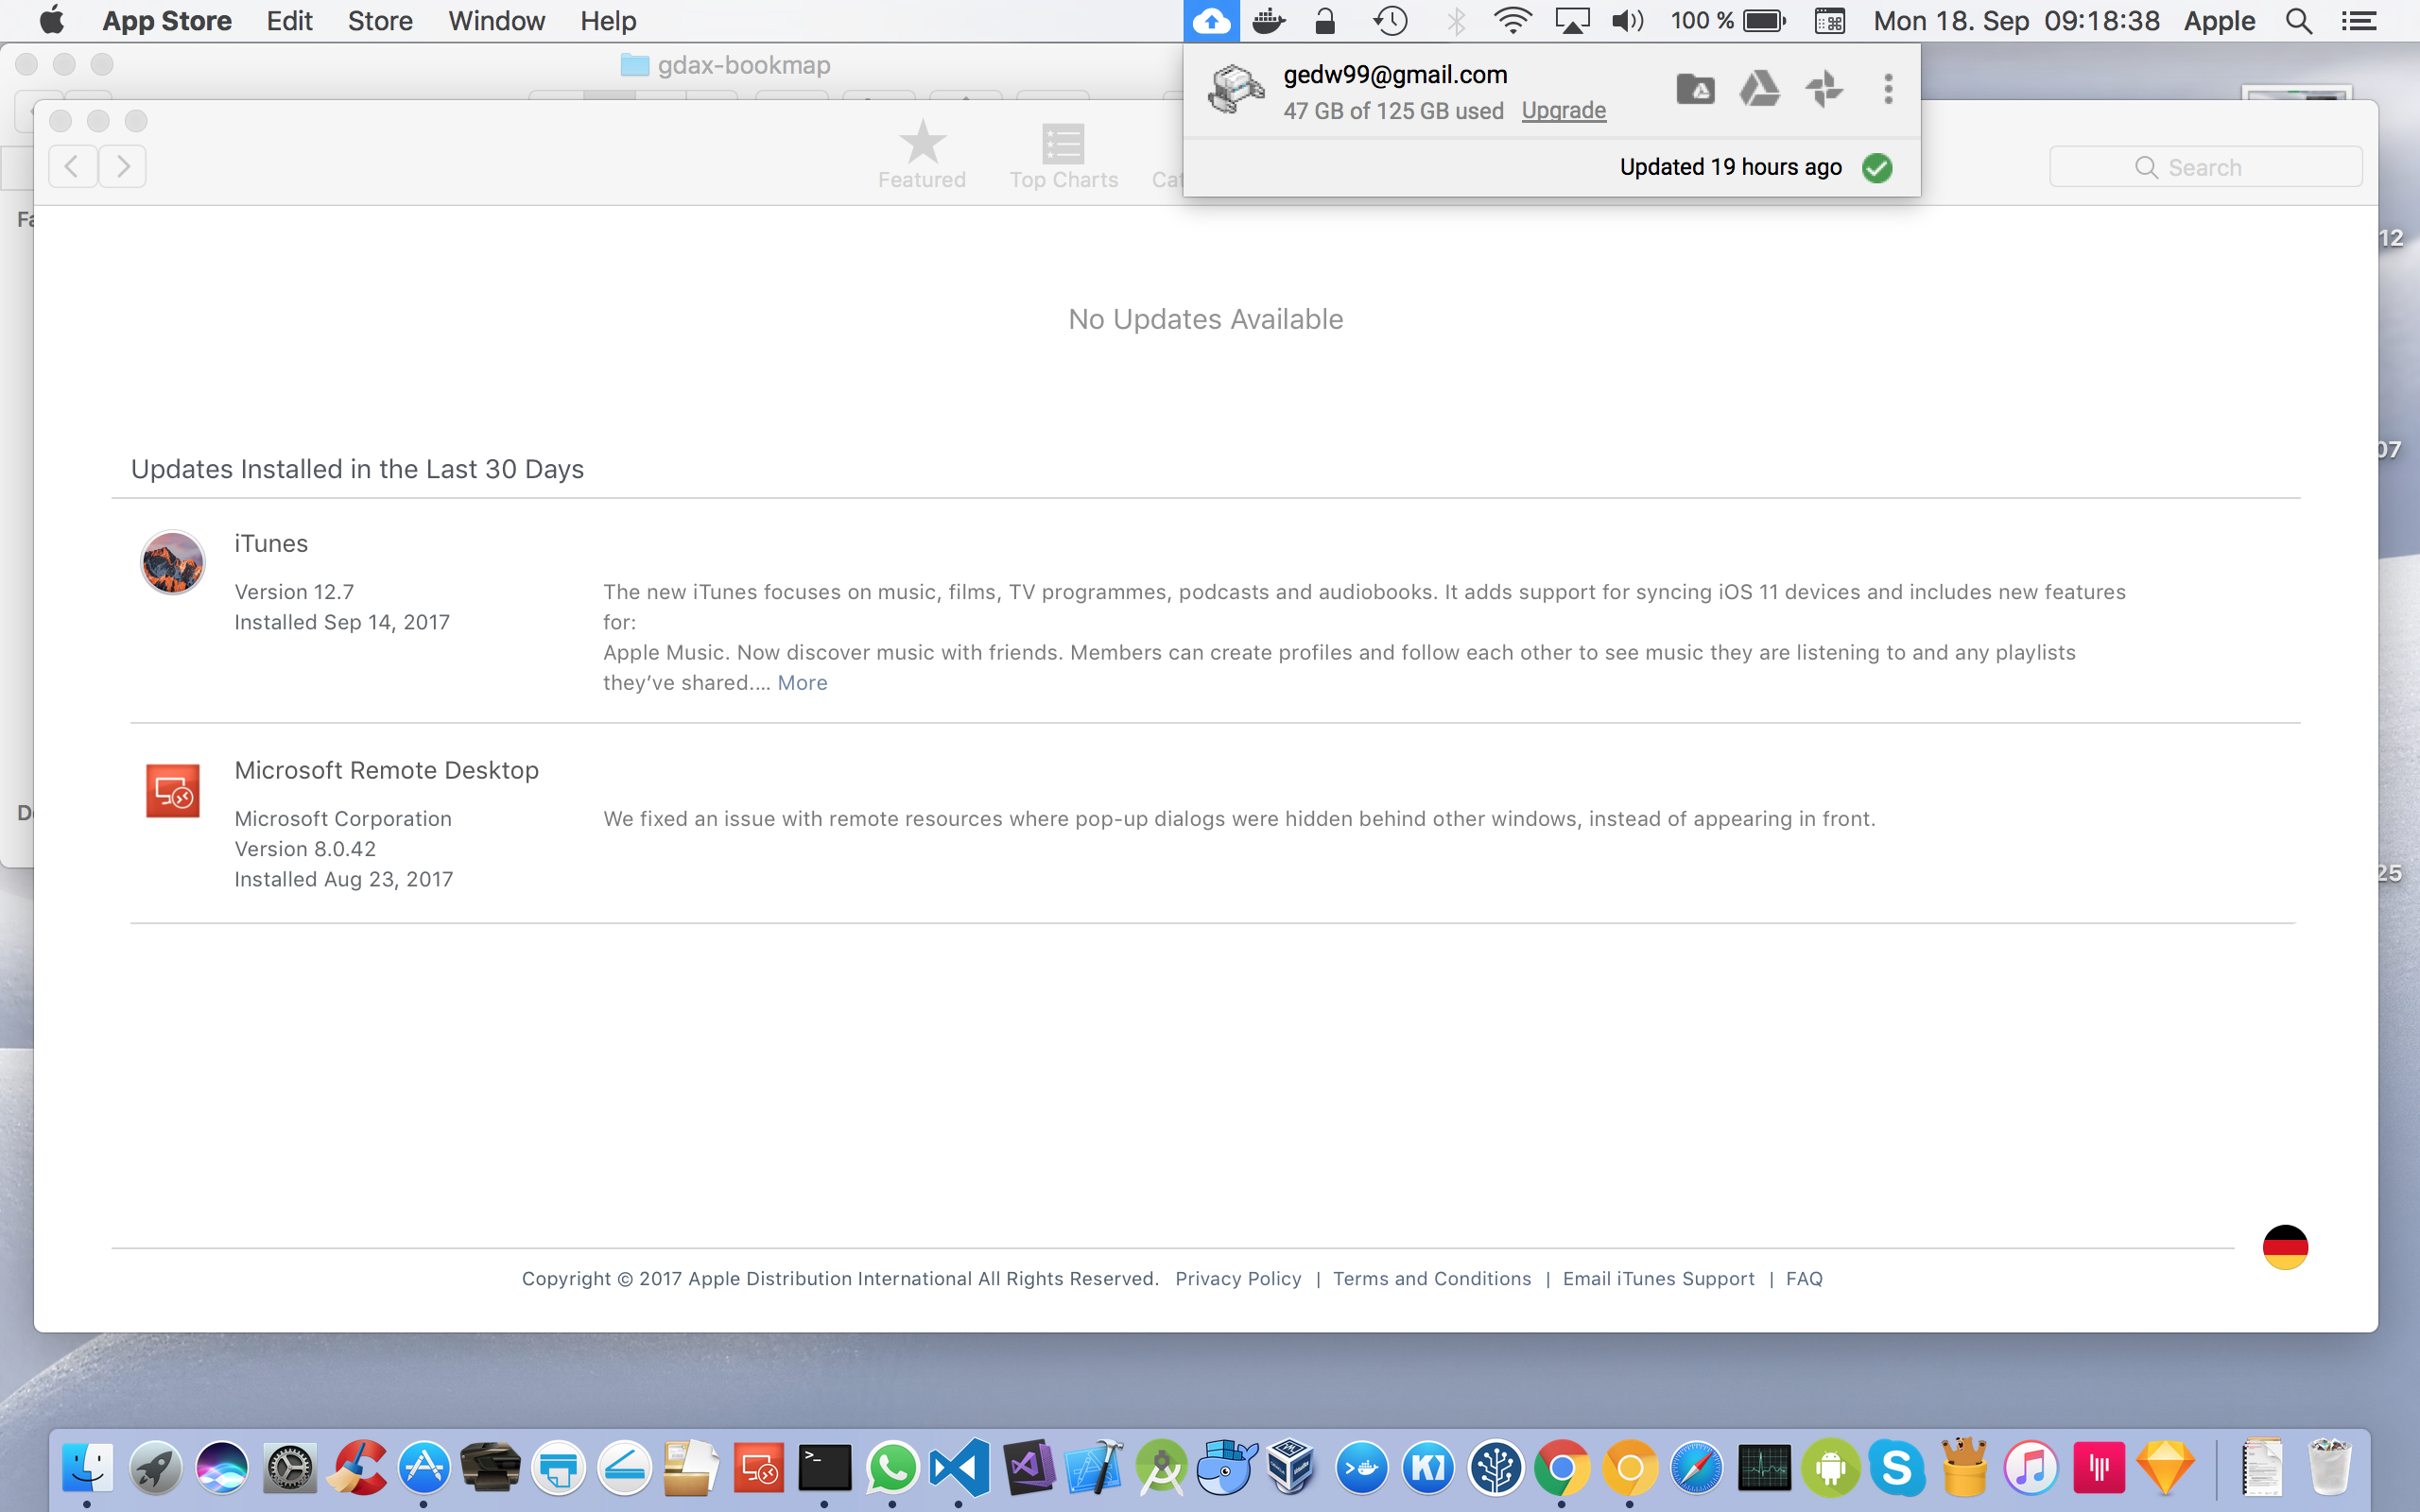
Task: Go forward with the right chevron button
Action: pyautogui.click(x=123, y=166)
